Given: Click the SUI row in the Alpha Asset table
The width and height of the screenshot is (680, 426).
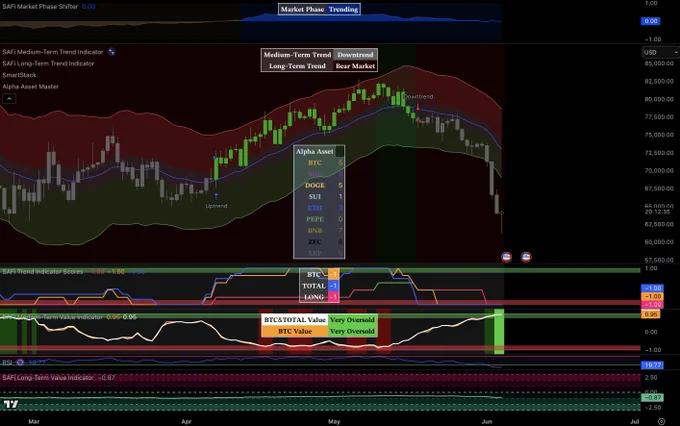Looking at the screenshot, I should coord(319,197).
